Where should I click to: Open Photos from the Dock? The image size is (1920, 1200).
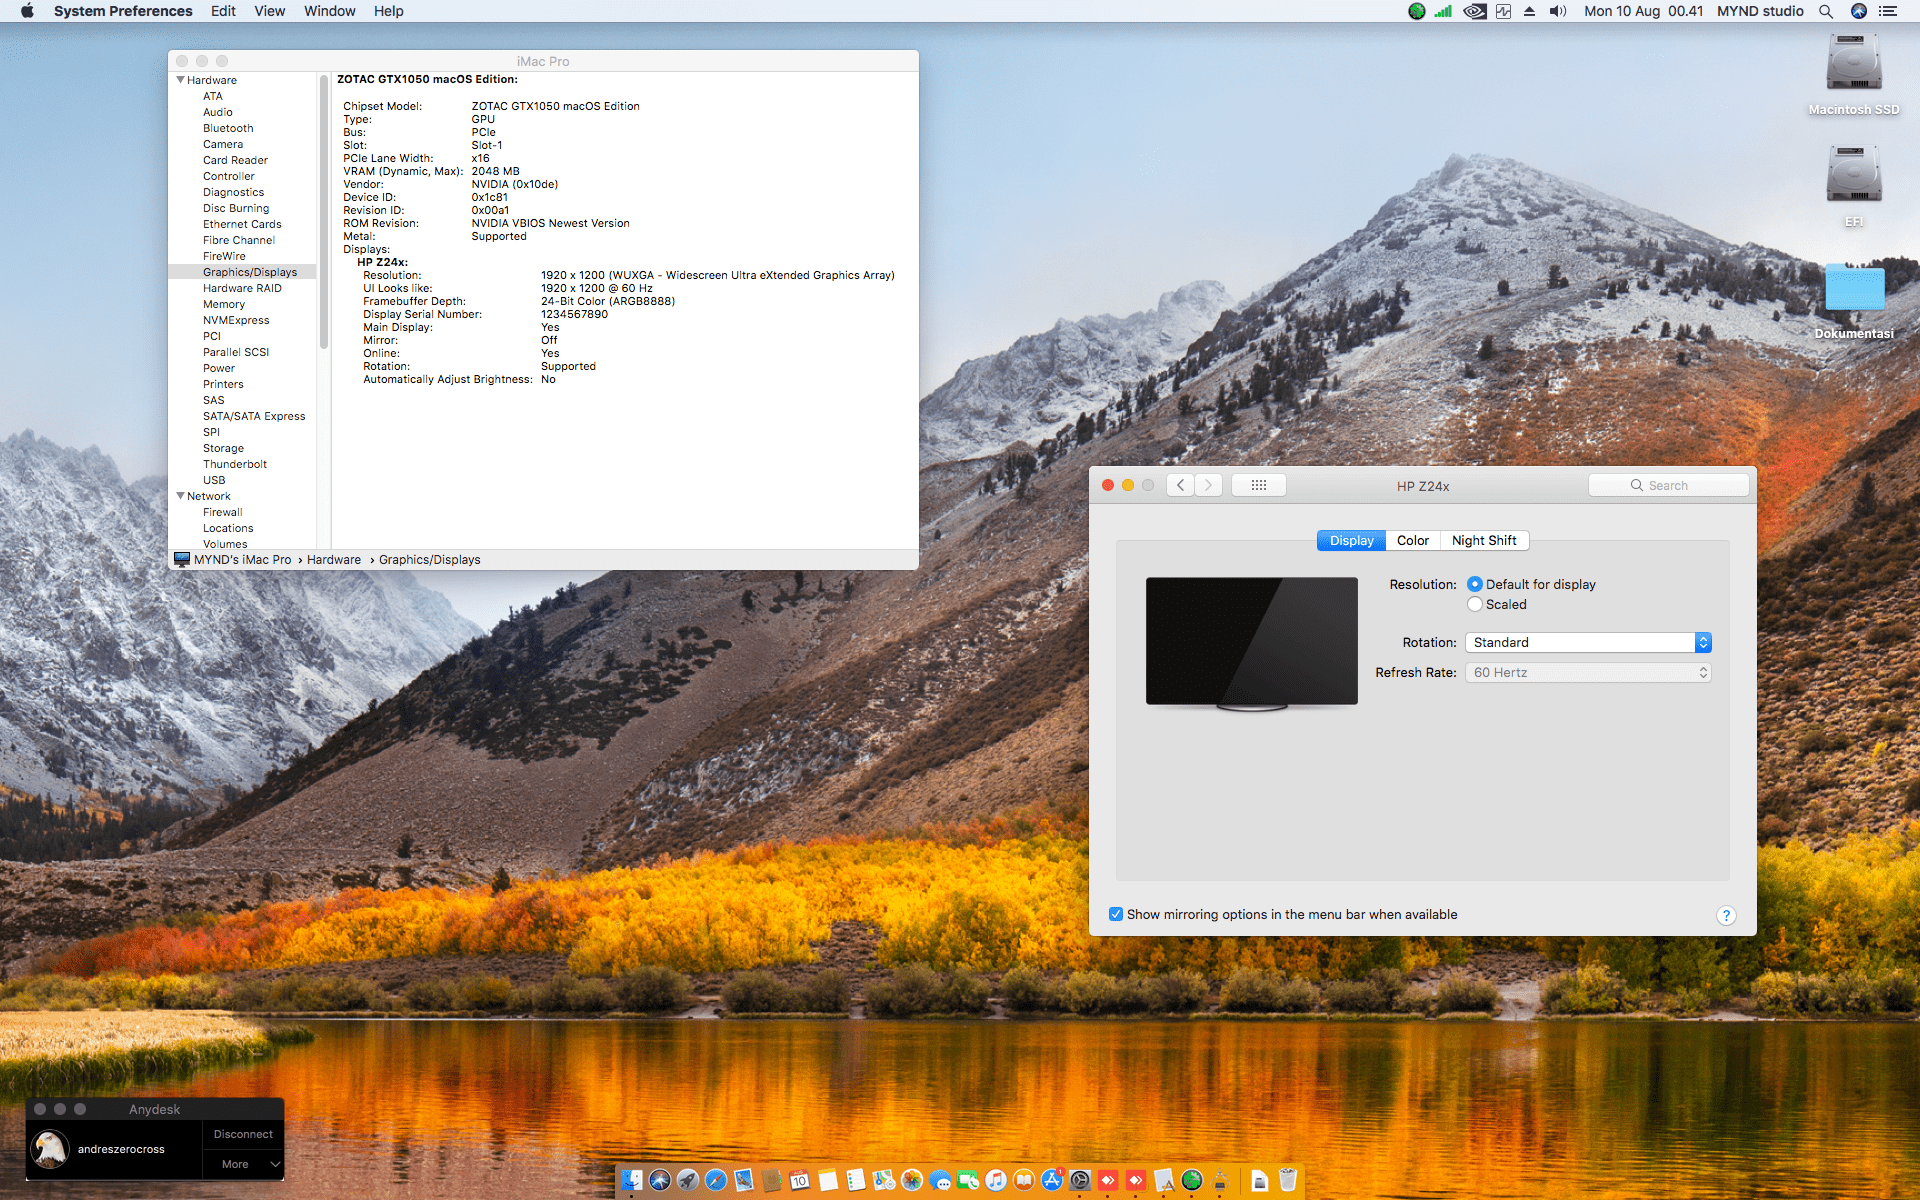912,1180
